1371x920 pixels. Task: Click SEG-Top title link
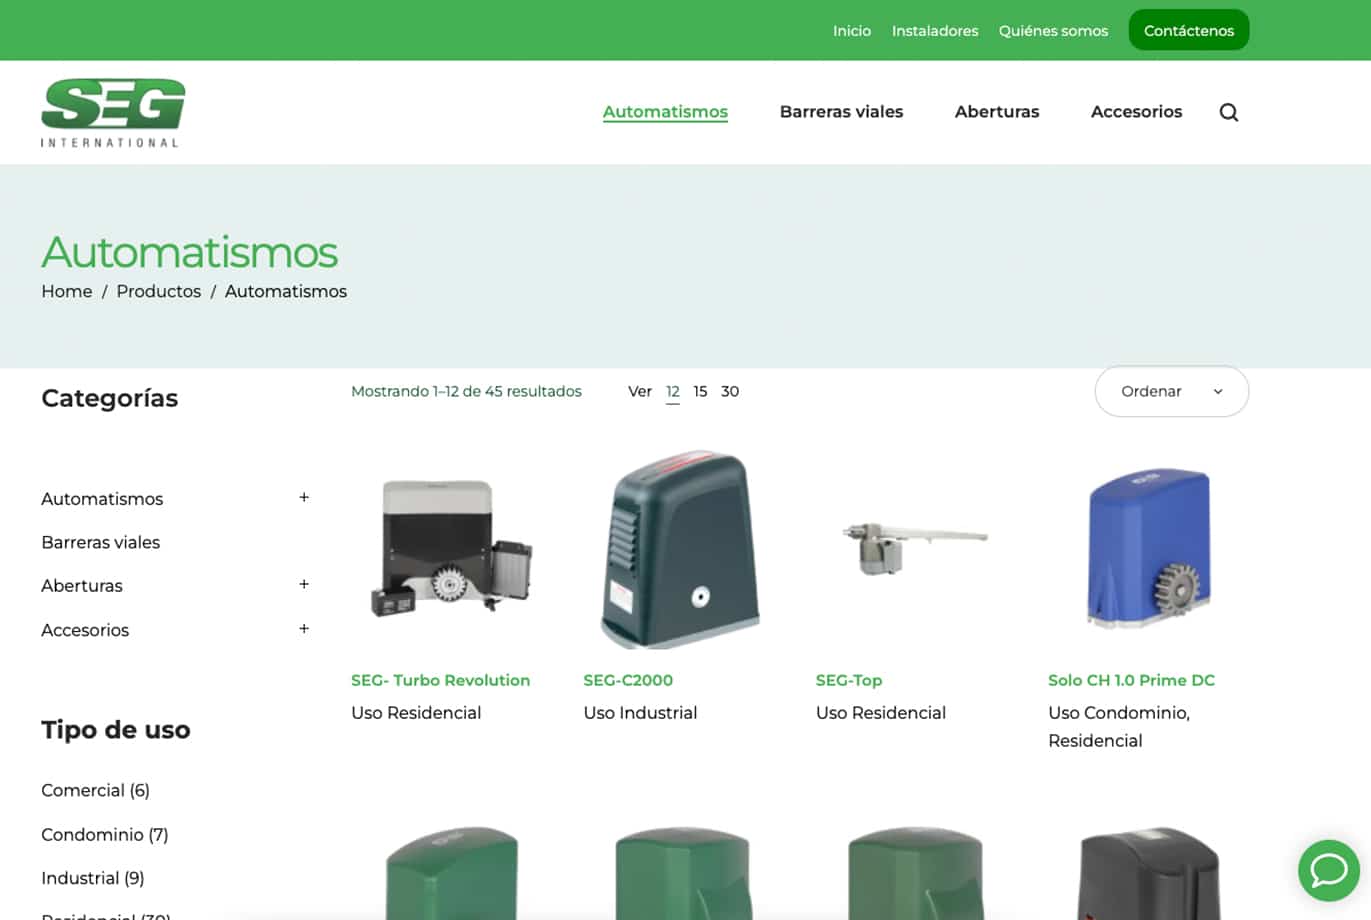point(849,680)
